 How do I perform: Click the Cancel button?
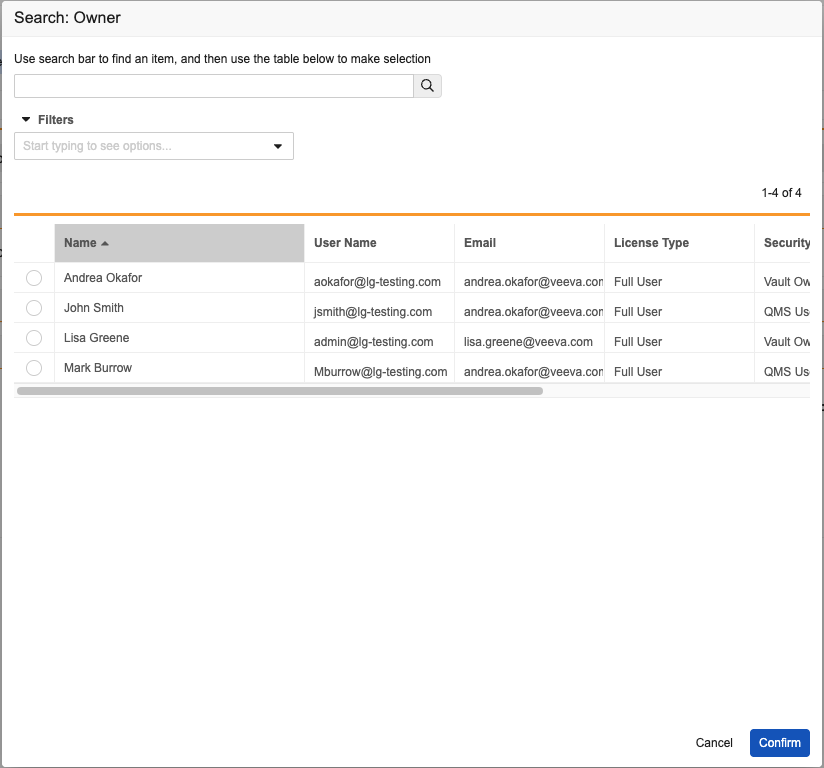click(714, 743)
